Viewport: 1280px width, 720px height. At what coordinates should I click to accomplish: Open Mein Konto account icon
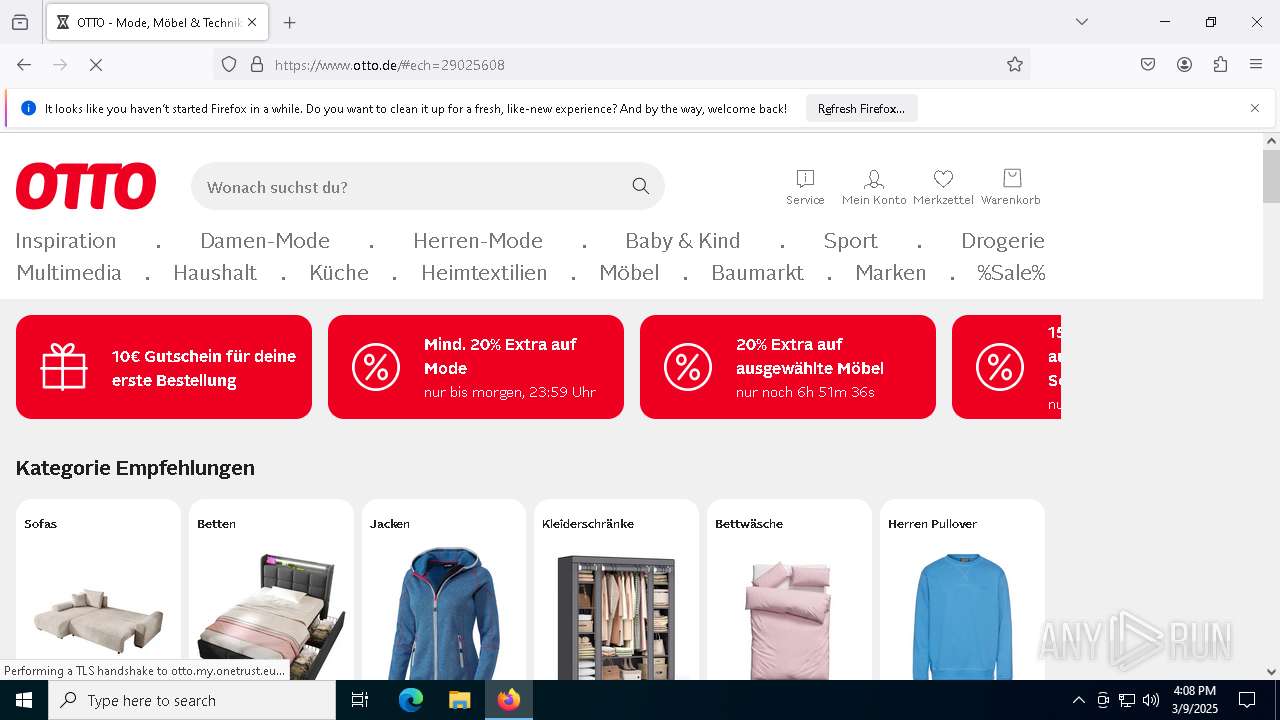[x=873, y=187]
